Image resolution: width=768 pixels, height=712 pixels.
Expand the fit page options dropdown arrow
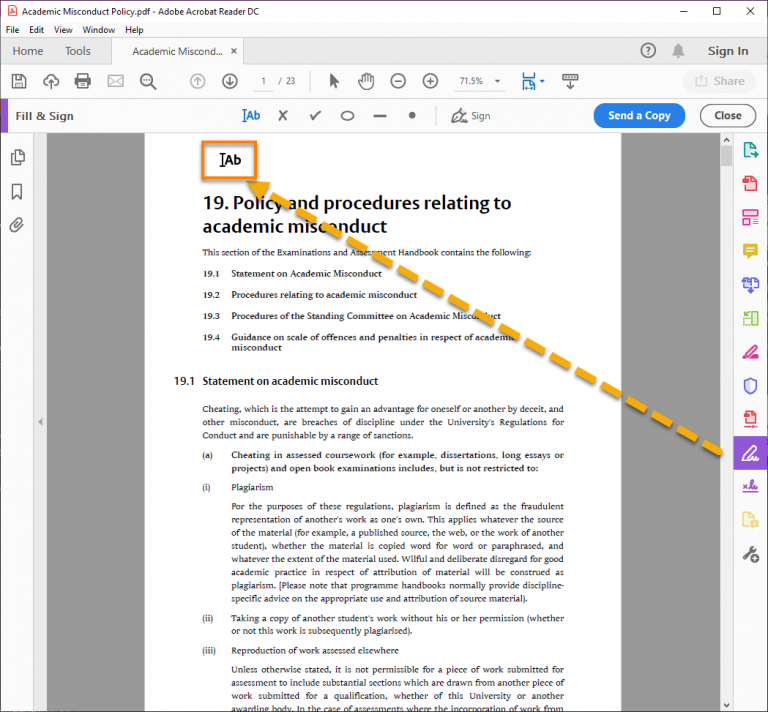542,81
